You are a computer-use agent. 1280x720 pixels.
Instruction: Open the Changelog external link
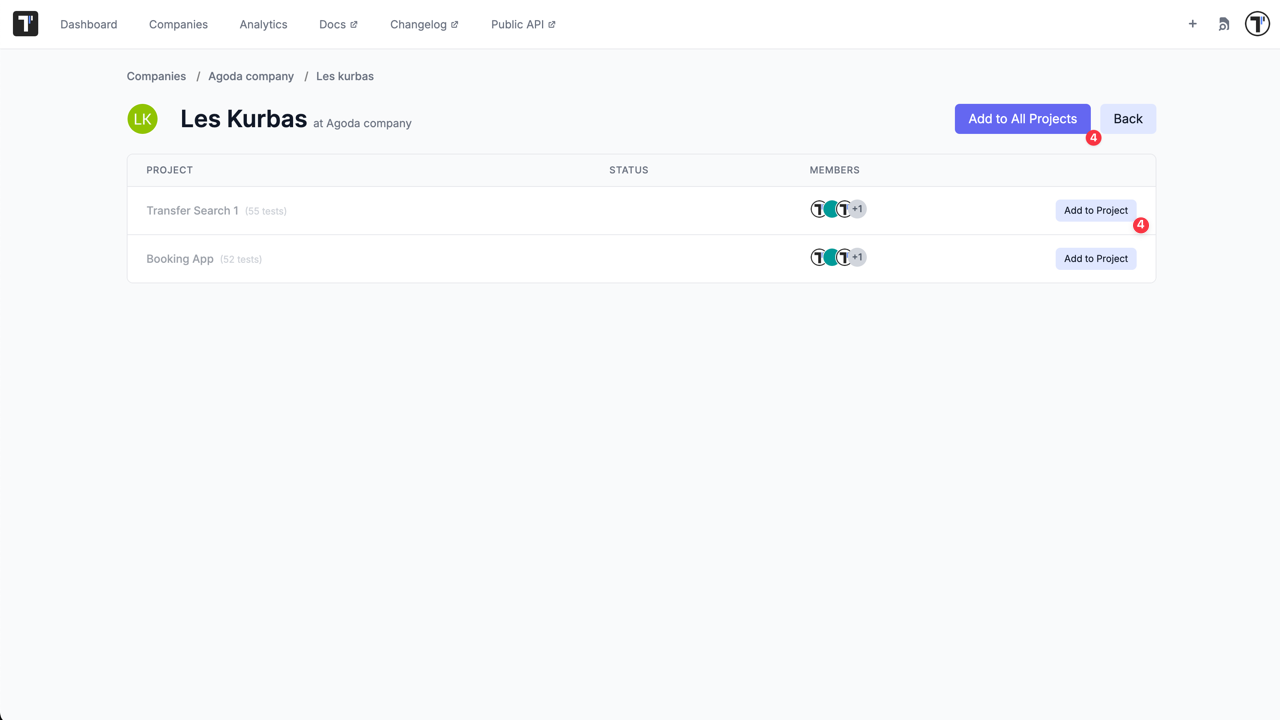coord(419,24)
